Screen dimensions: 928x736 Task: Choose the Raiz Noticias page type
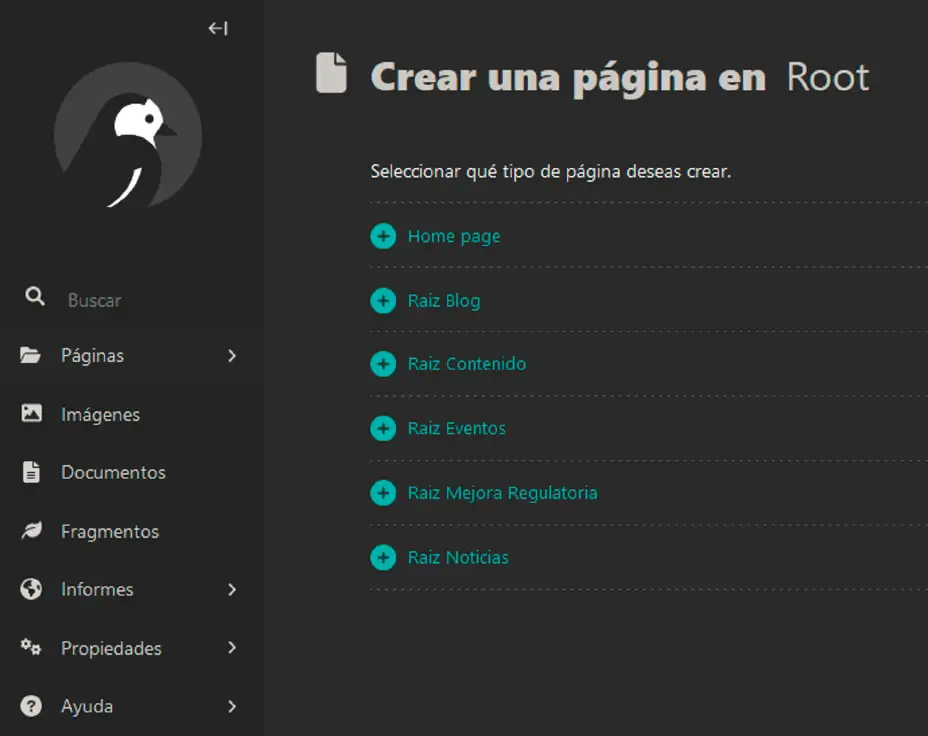(x=458, y=557)
